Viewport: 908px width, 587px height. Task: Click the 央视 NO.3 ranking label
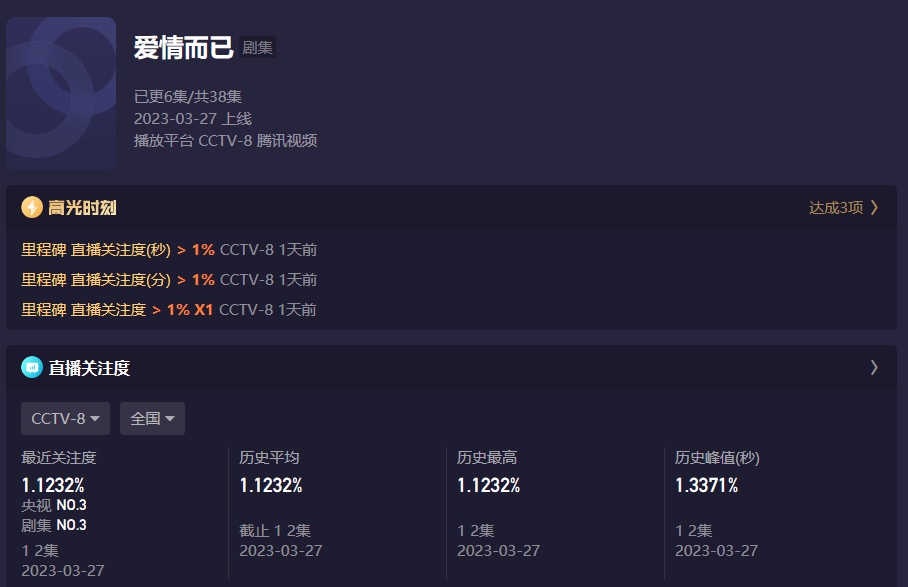54,505
